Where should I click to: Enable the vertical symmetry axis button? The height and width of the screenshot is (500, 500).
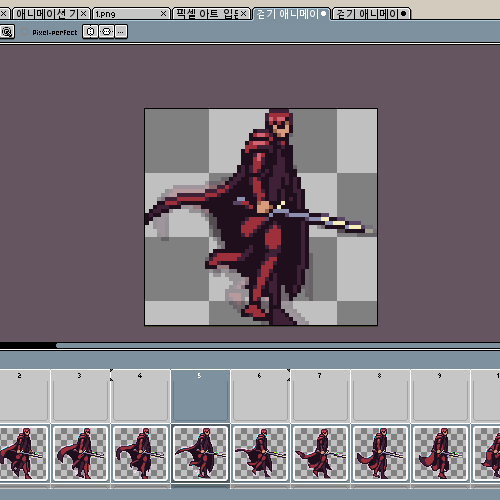pyautogui.click(x=90, y=32)
